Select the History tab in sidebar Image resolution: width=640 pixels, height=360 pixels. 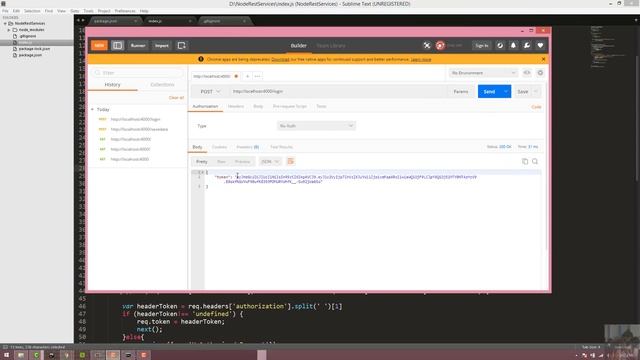(113, 84)
